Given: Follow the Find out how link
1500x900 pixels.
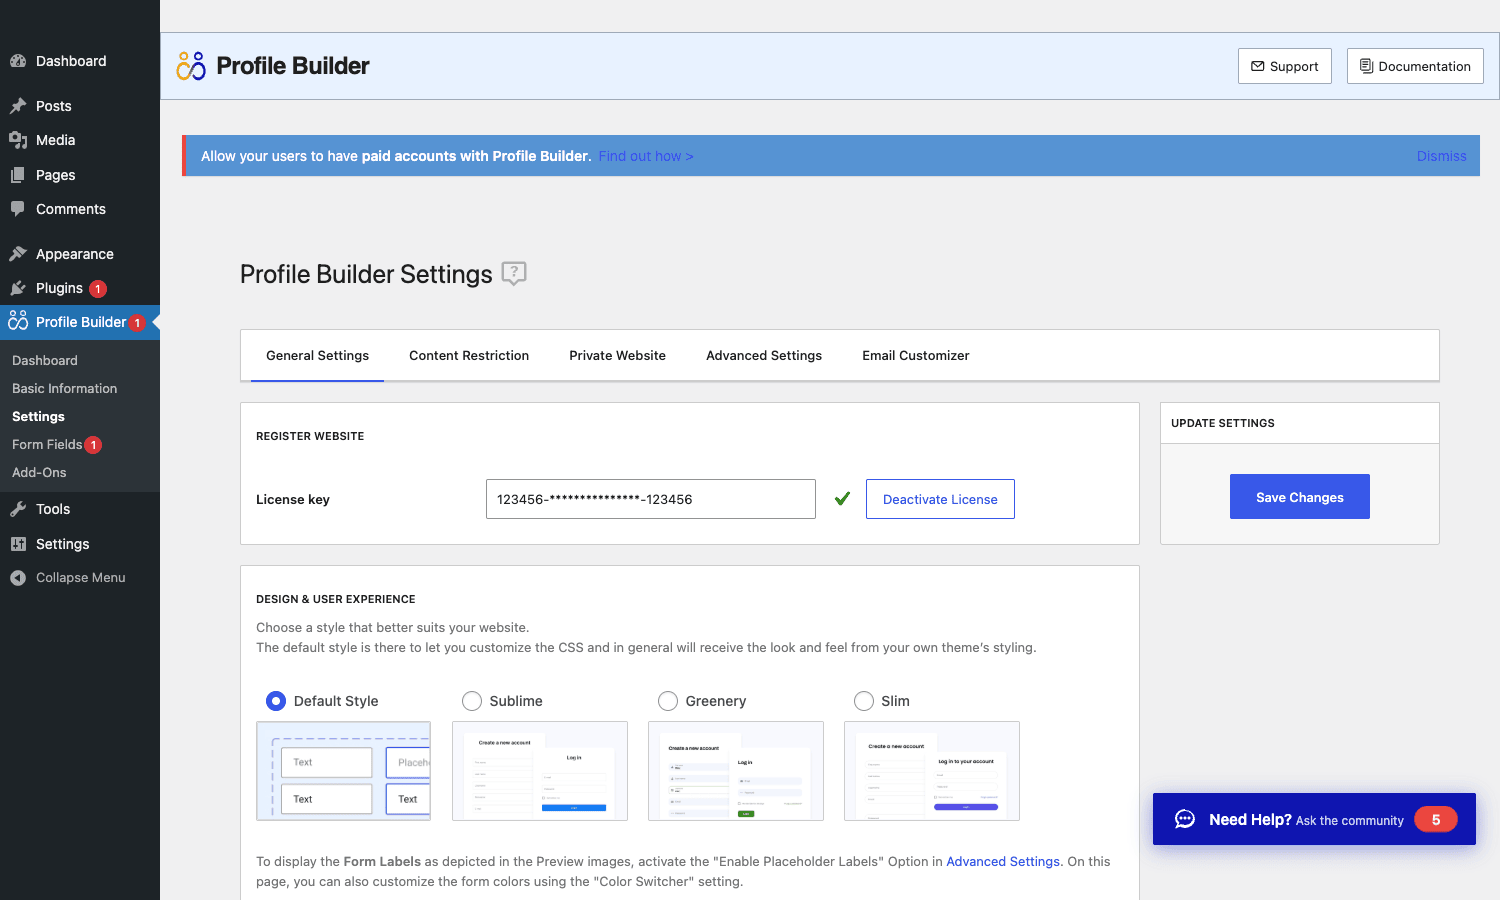Looking at the screenshot, I should tap(646, 156).
